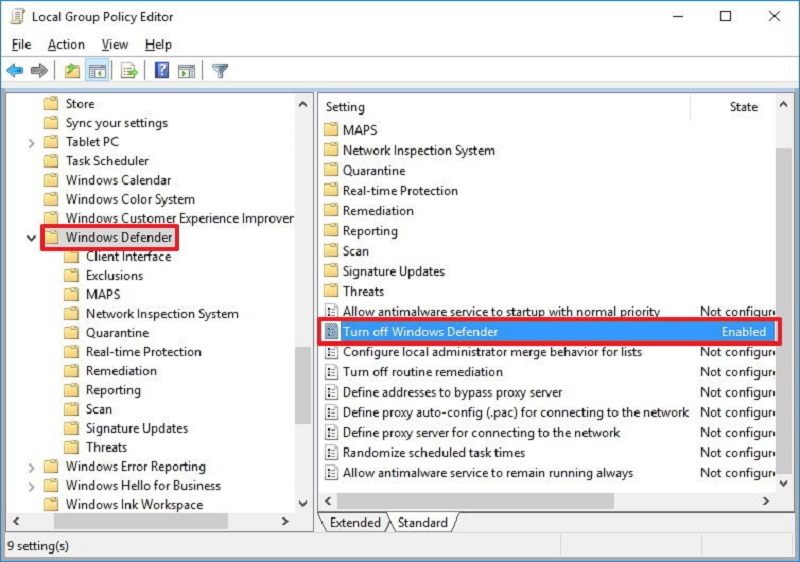Click policy icon beside Randomize scheduled task times
This screenshot has width=800, height=562.
tap(332, 452)
